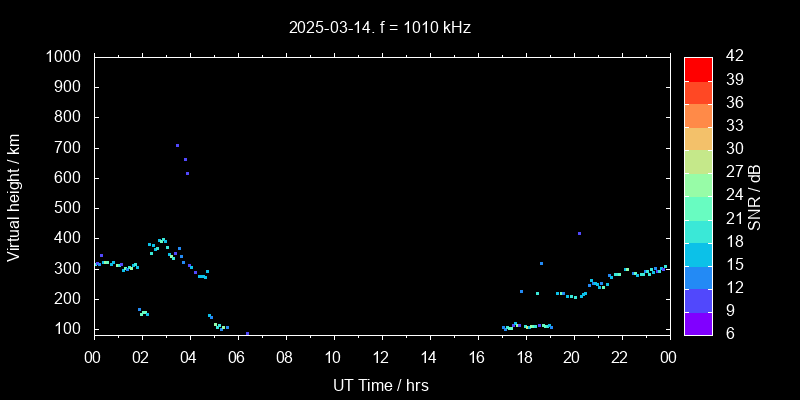Click the orange 33–36 dB colorbar segment
Screen dimensions: 800x400
tap(698, 115)
